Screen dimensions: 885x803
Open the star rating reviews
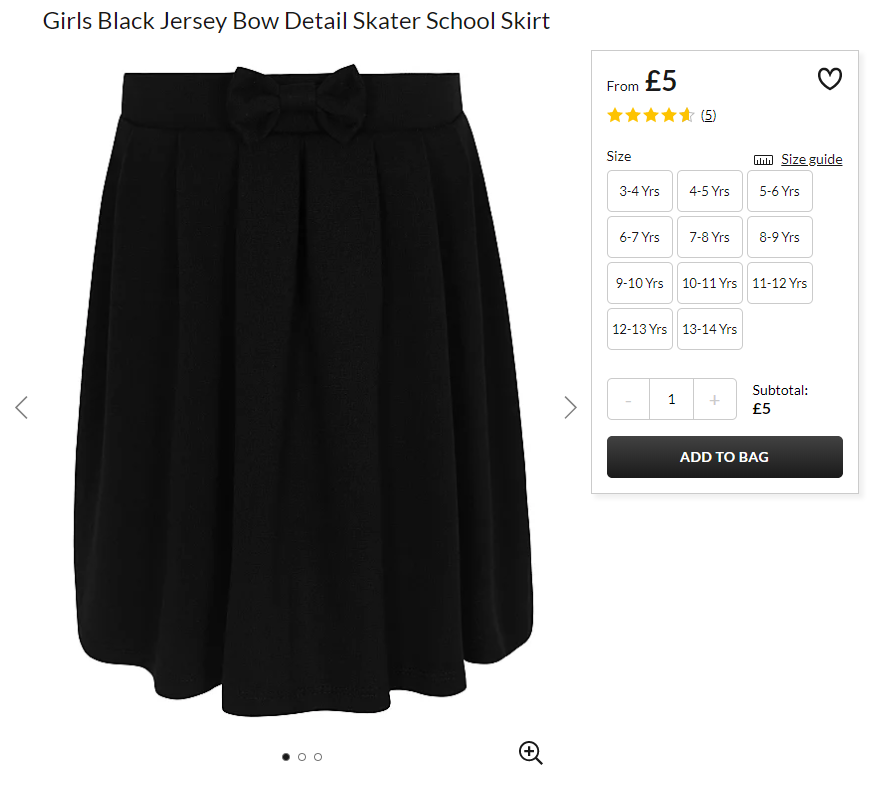pyautogui.click(x=650, y=116)
